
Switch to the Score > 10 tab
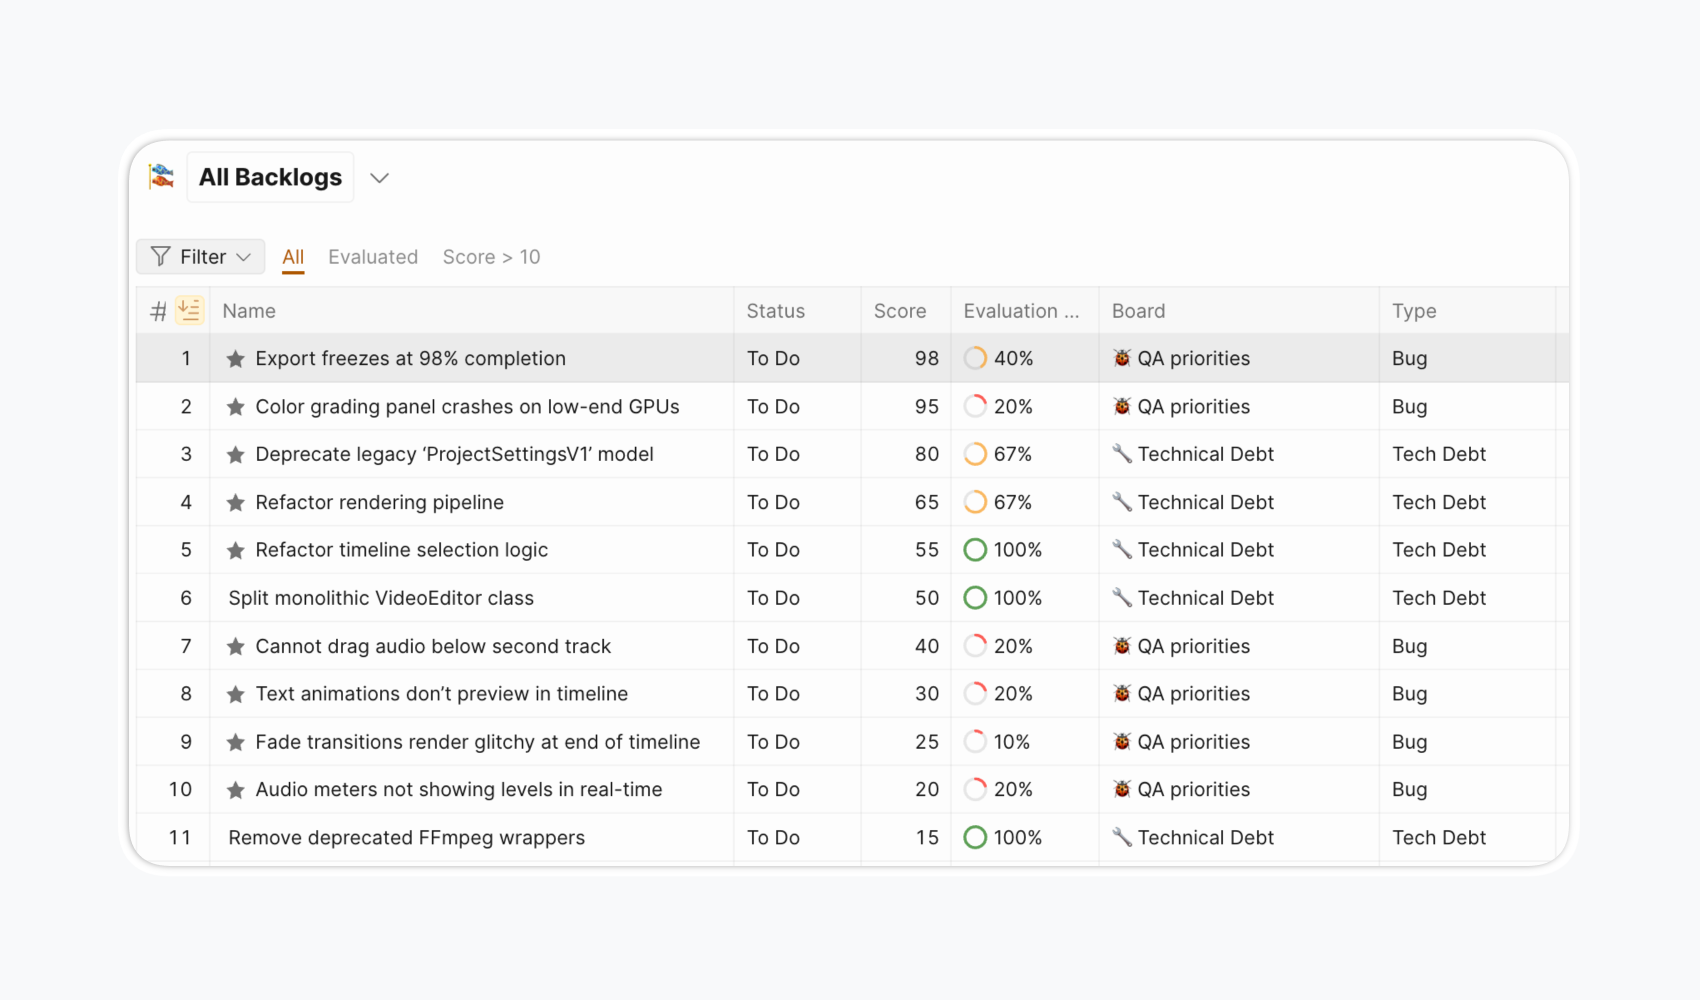[491, 257]
